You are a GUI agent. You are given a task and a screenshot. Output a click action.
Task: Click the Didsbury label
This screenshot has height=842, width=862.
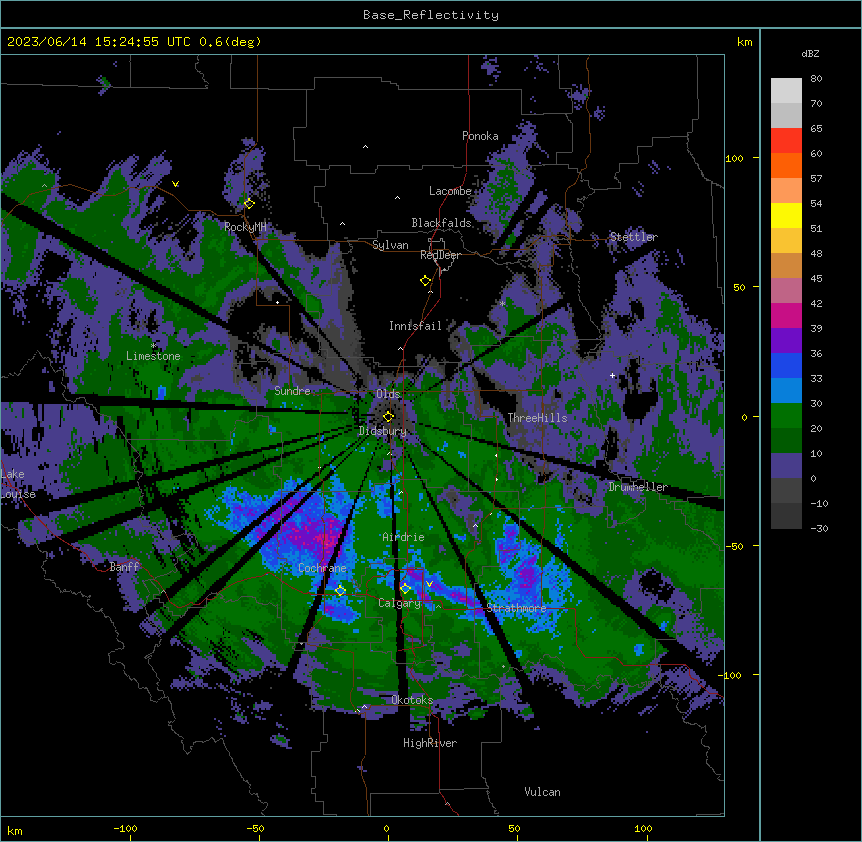(x=383, y=431)
